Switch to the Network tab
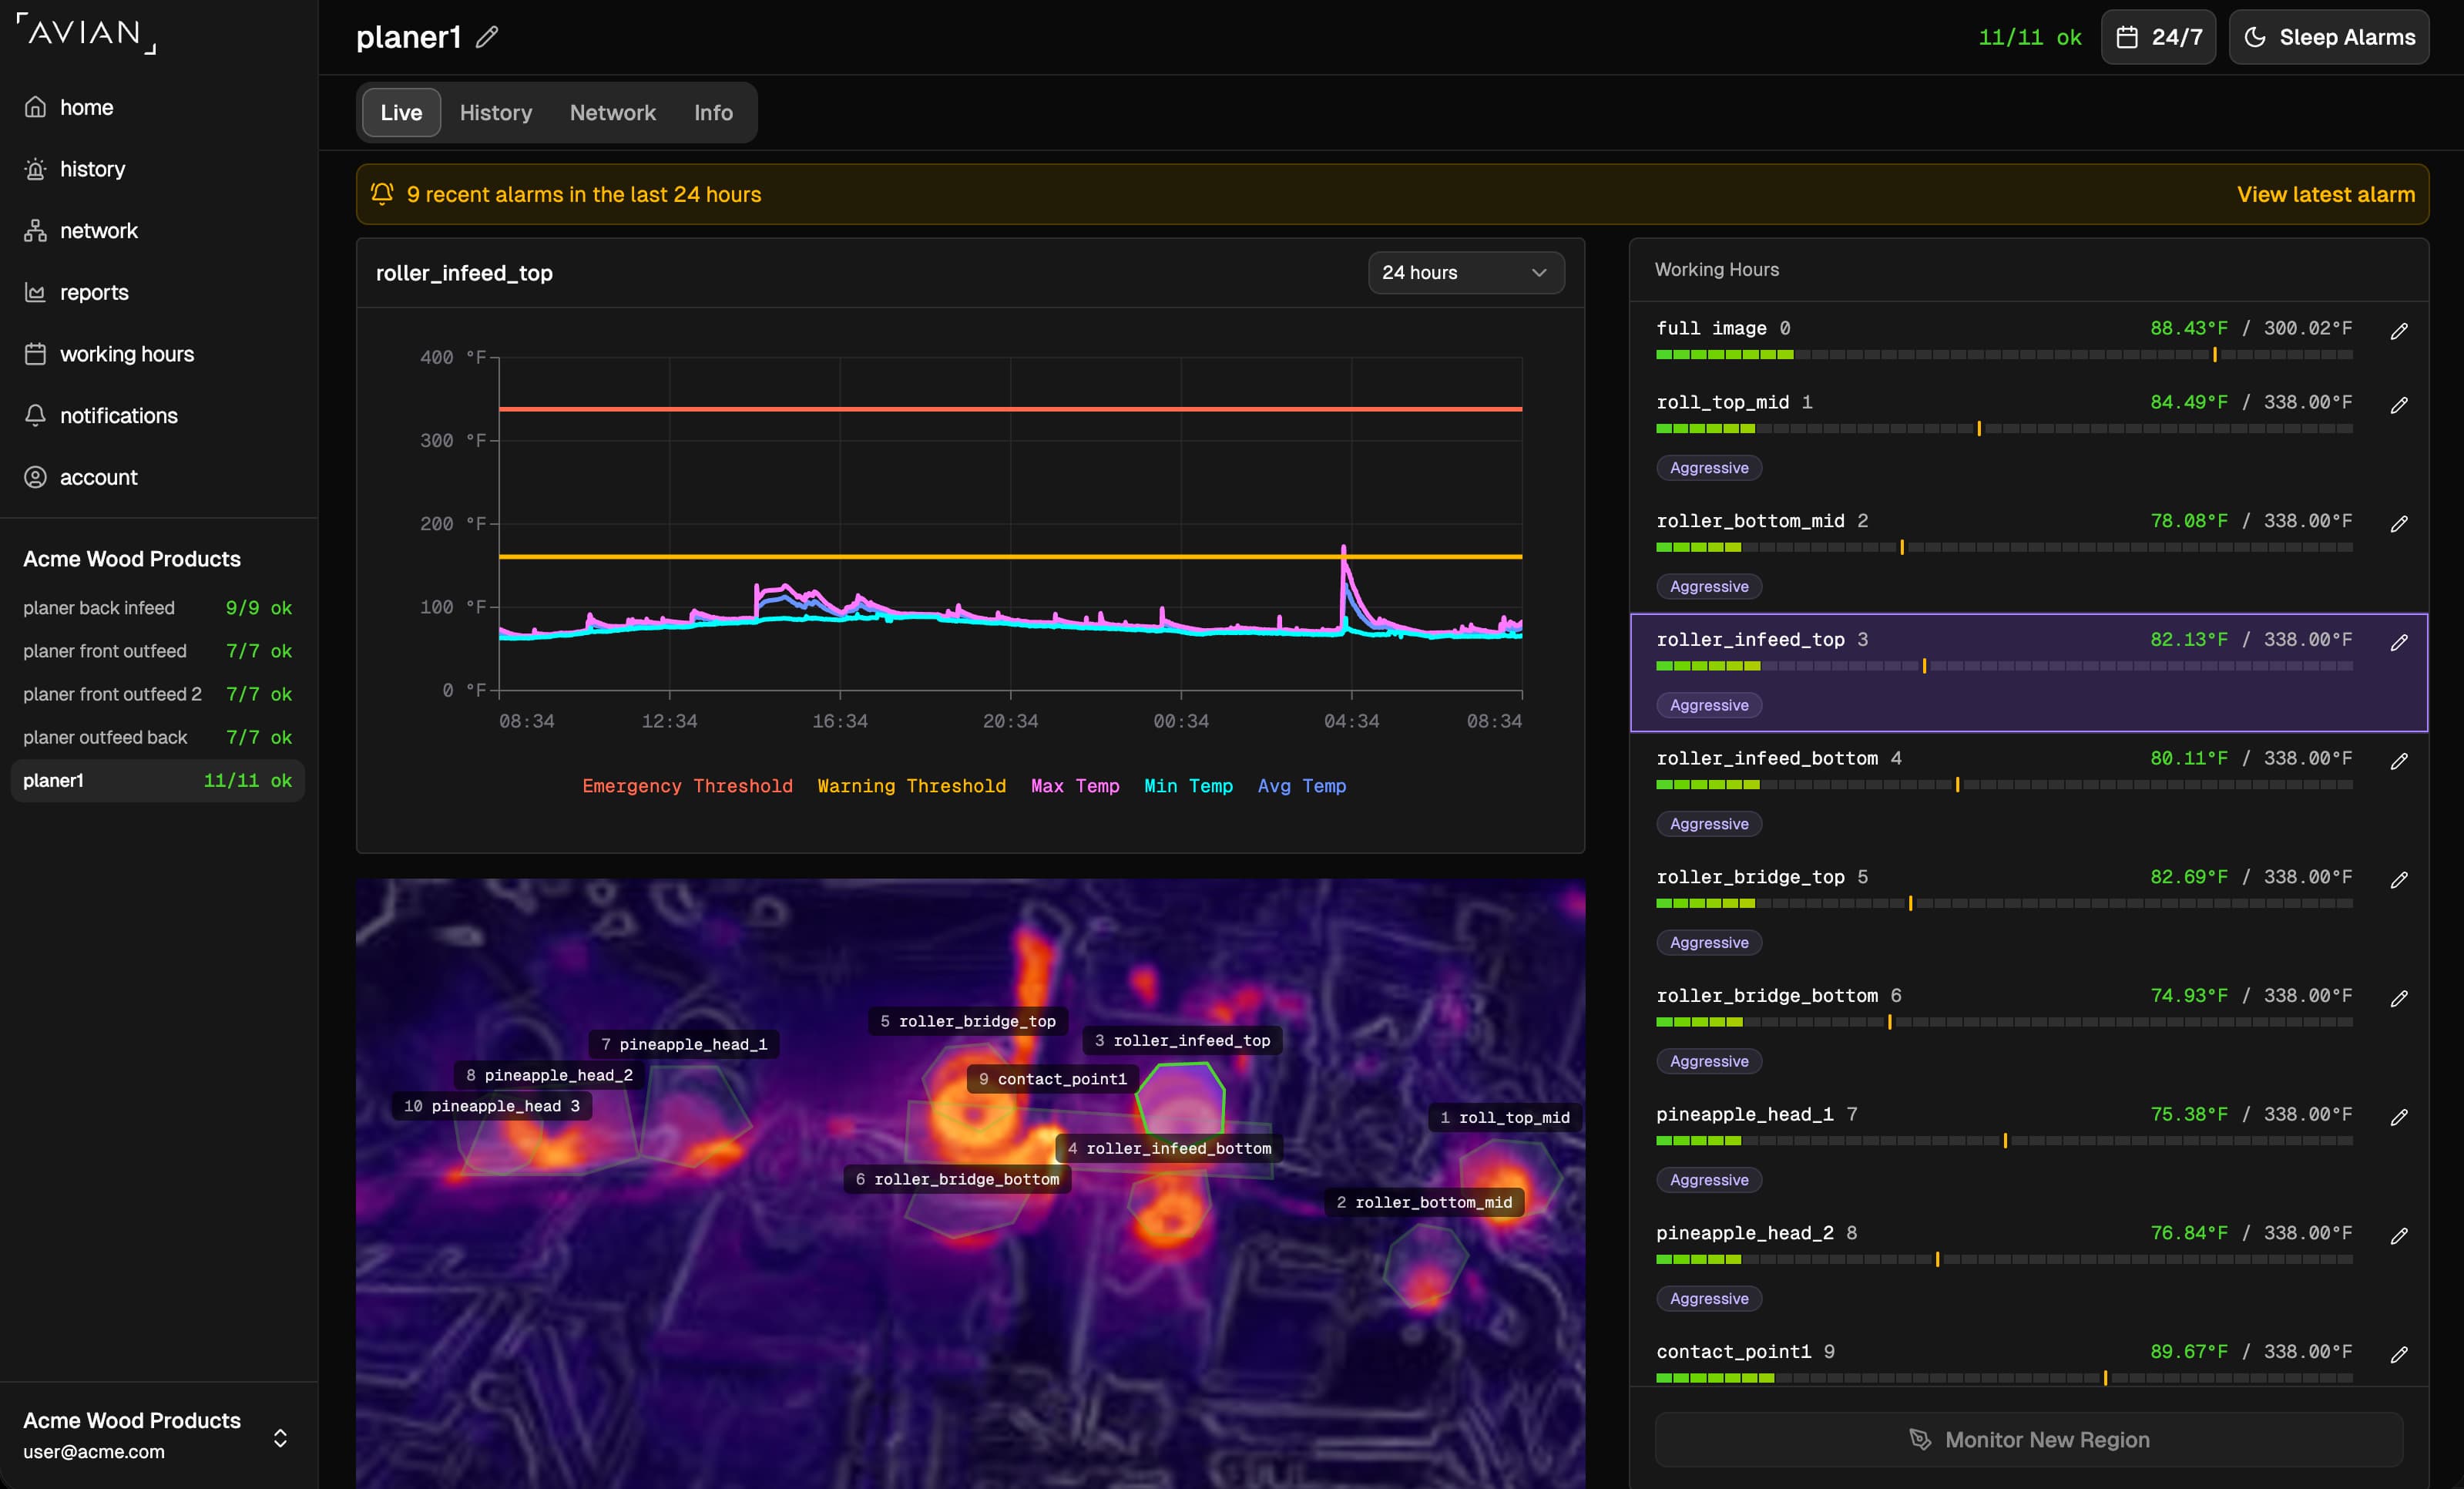The height and width of the screenshot is (1489, 2464). point(613,113)
